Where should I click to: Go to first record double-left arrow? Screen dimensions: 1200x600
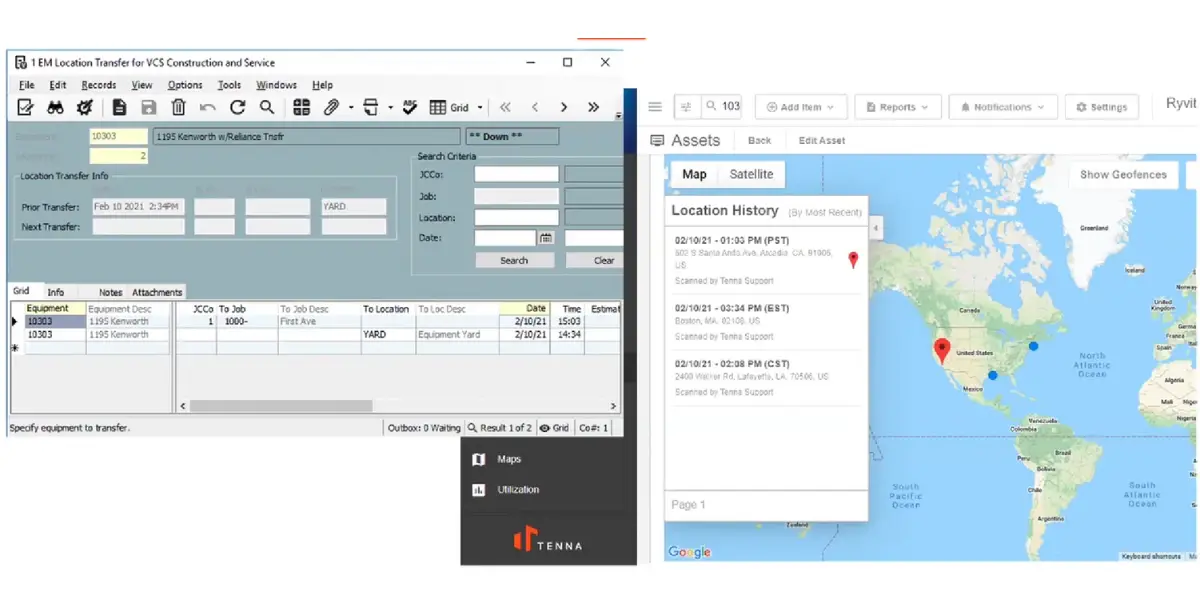[x=505, y=107]
